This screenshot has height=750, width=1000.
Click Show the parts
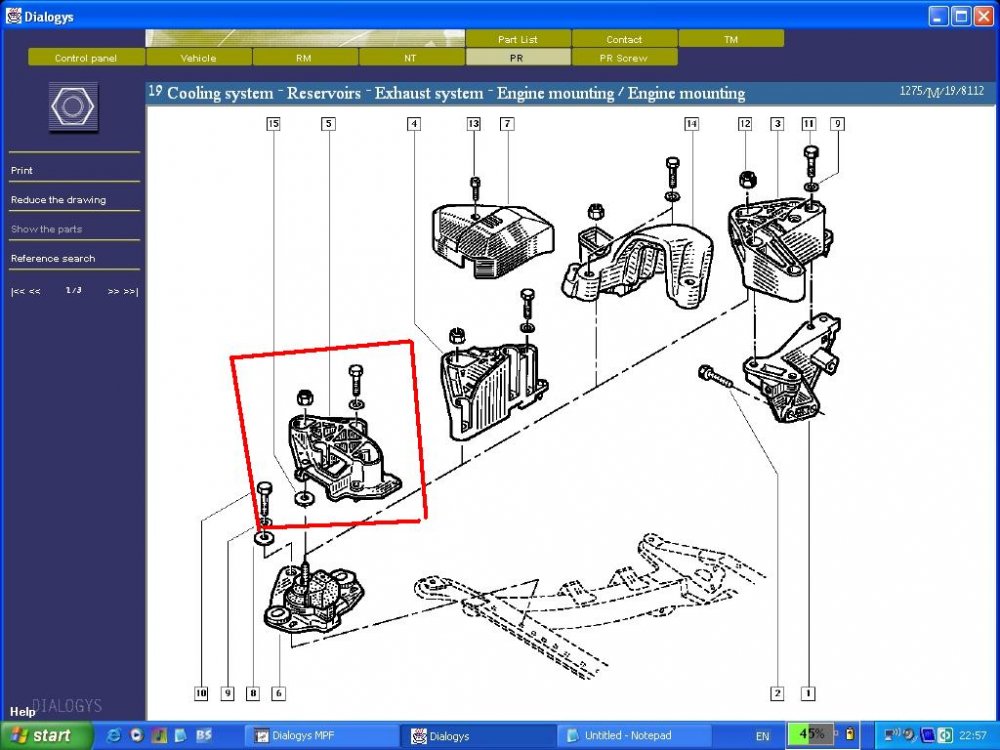(46, 229)
